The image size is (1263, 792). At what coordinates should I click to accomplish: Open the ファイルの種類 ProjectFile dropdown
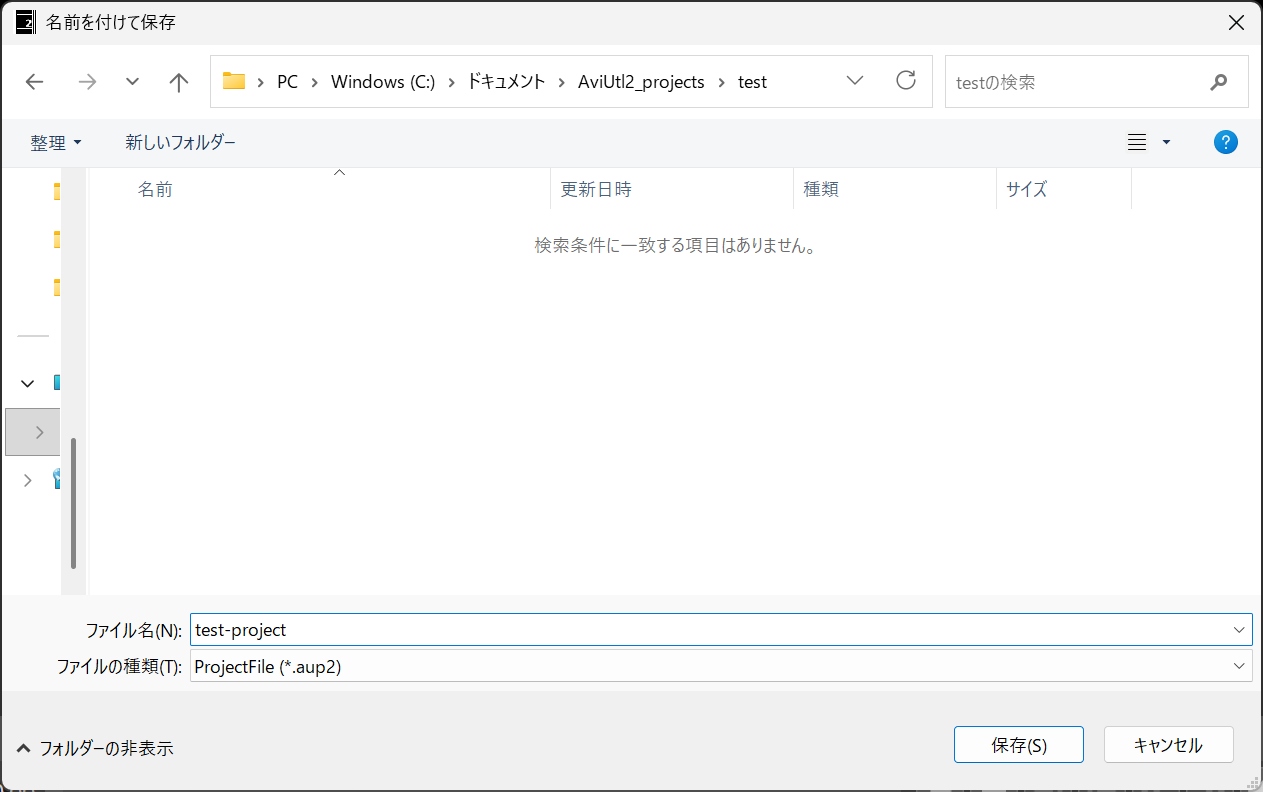tap(720, 667)
